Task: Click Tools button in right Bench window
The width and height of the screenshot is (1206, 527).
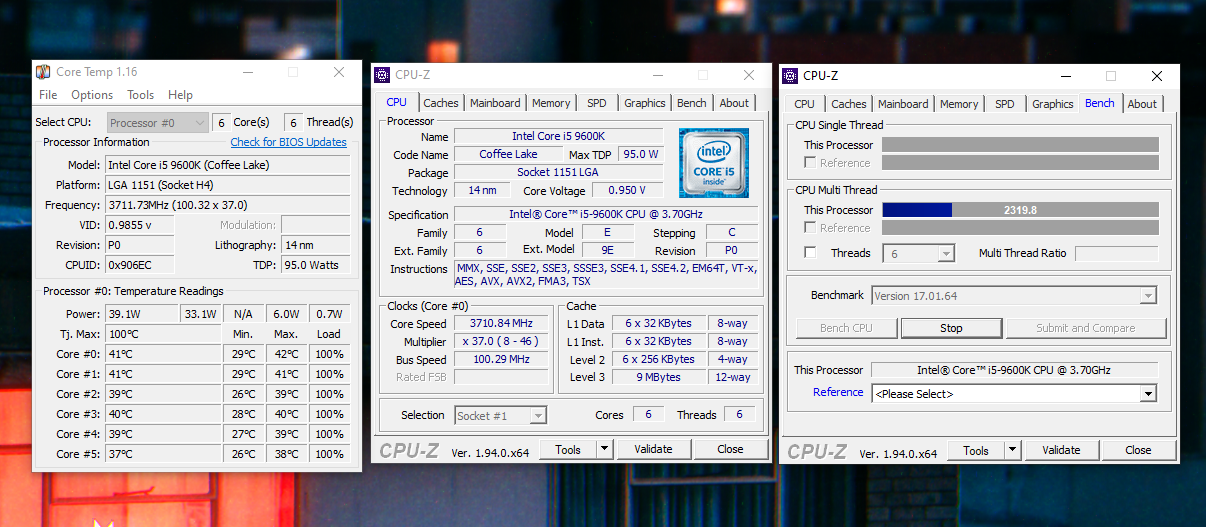Action: pos(976,451)
